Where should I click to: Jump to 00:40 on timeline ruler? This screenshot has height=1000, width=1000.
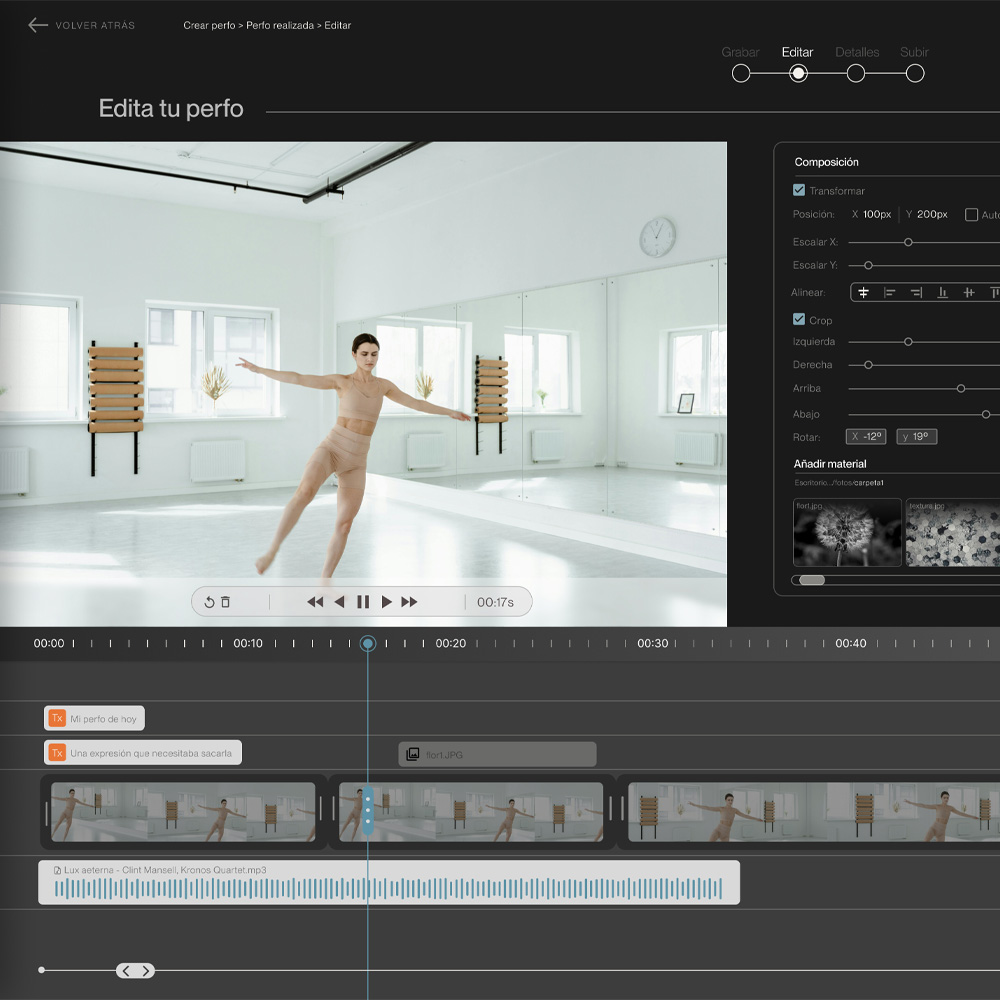click(851, 643)
